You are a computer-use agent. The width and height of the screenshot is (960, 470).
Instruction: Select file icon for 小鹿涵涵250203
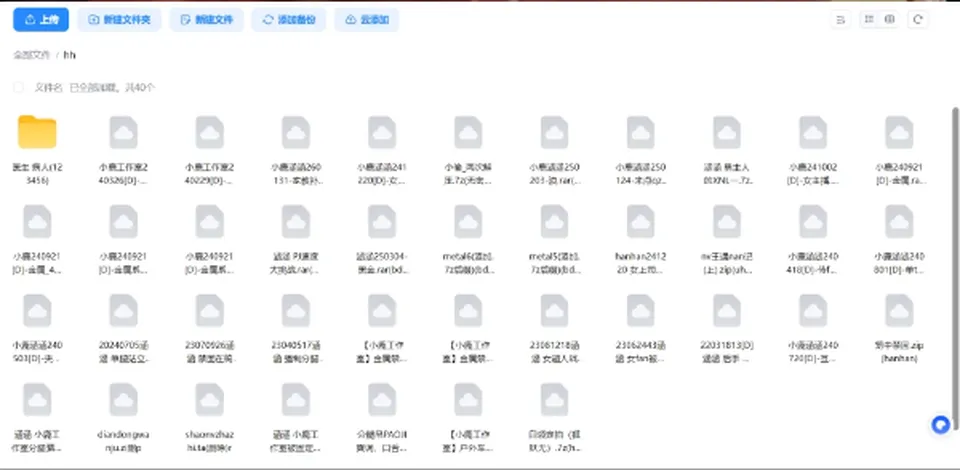click(554, 132)
